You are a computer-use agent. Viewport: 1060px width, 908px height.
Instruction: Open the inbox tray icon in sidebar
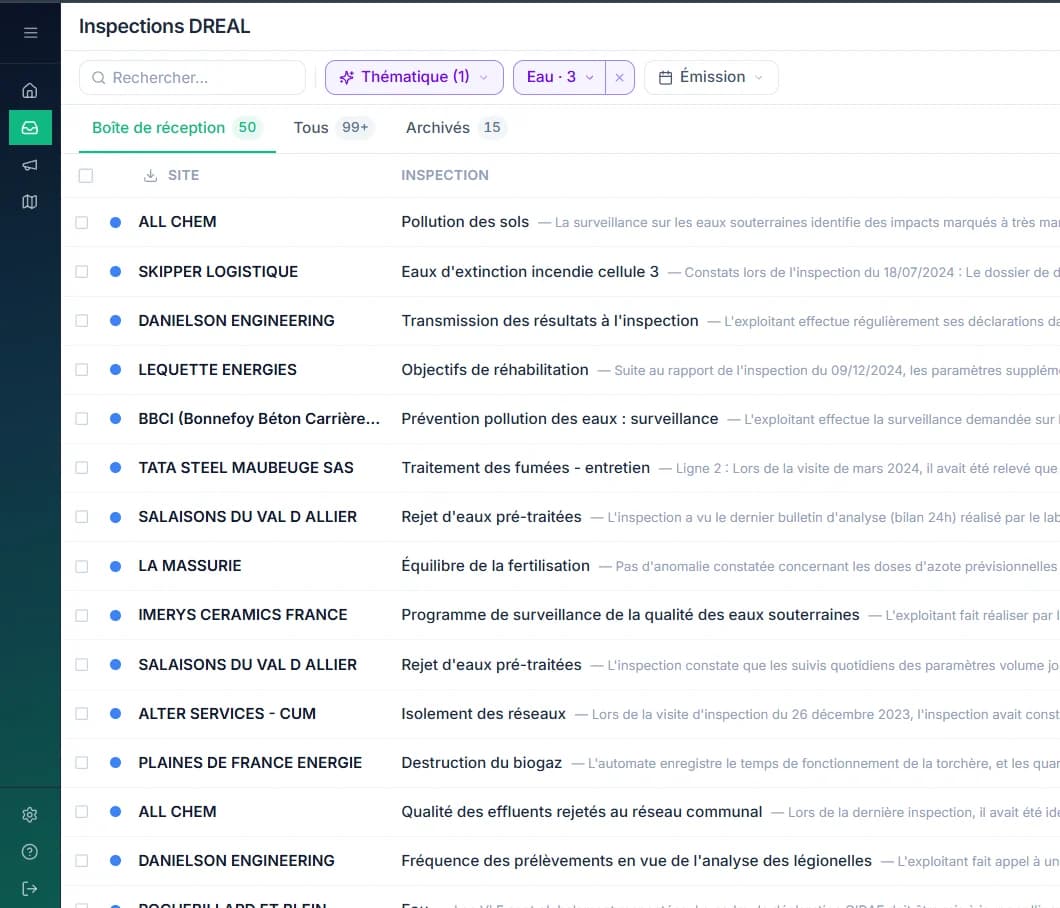[x=30, y=127]
